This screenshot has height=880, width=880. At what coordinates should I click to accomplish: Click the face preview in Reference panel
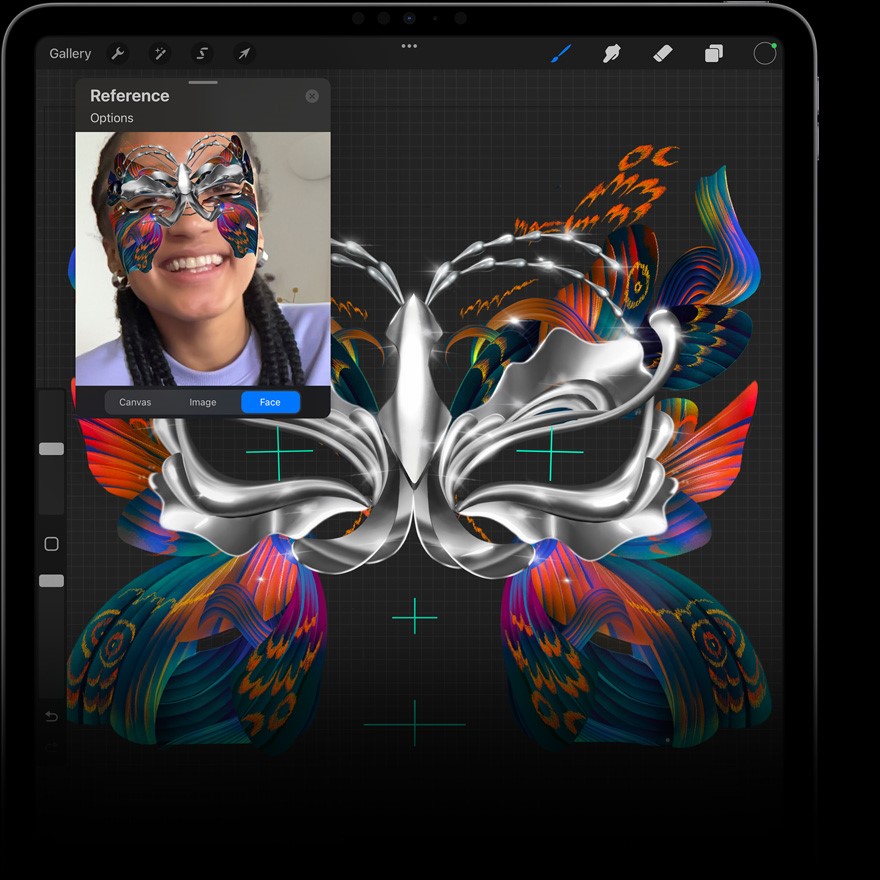[203, 259]
